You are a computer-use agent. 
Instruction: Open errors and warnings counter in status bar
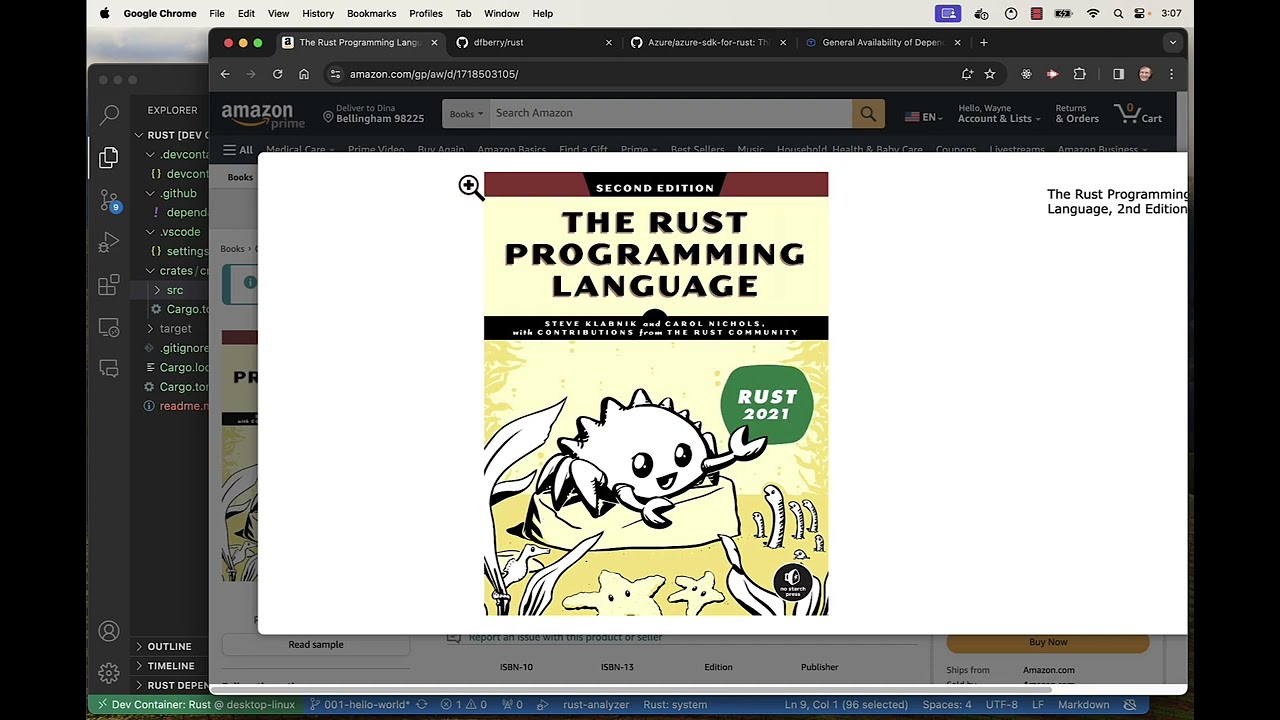[464, 705]
